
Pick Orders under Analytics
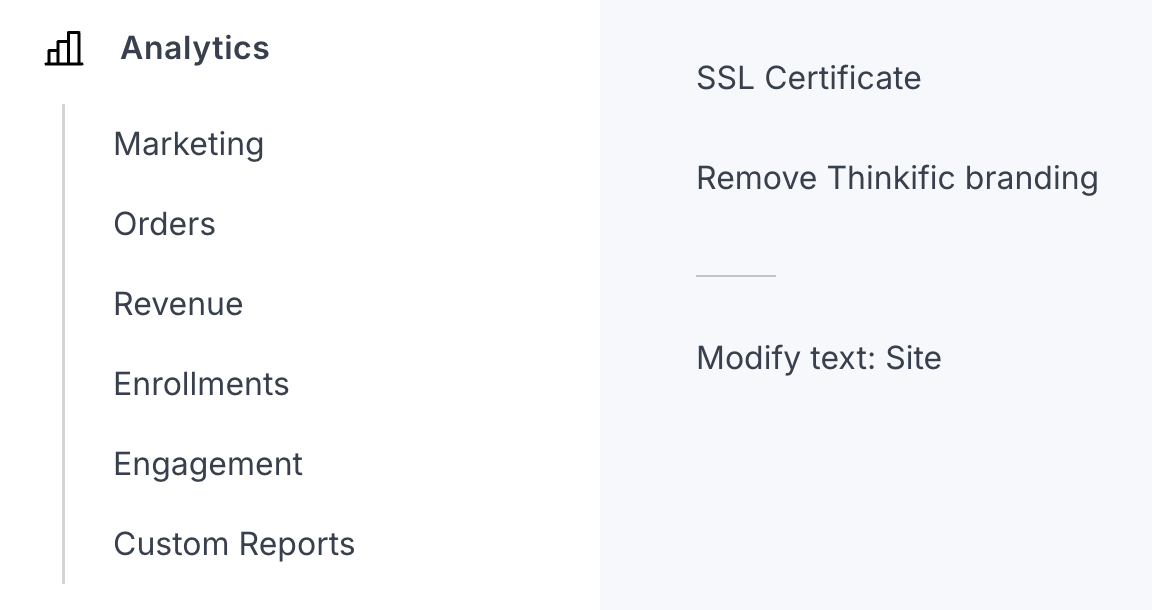pos(165,224)
